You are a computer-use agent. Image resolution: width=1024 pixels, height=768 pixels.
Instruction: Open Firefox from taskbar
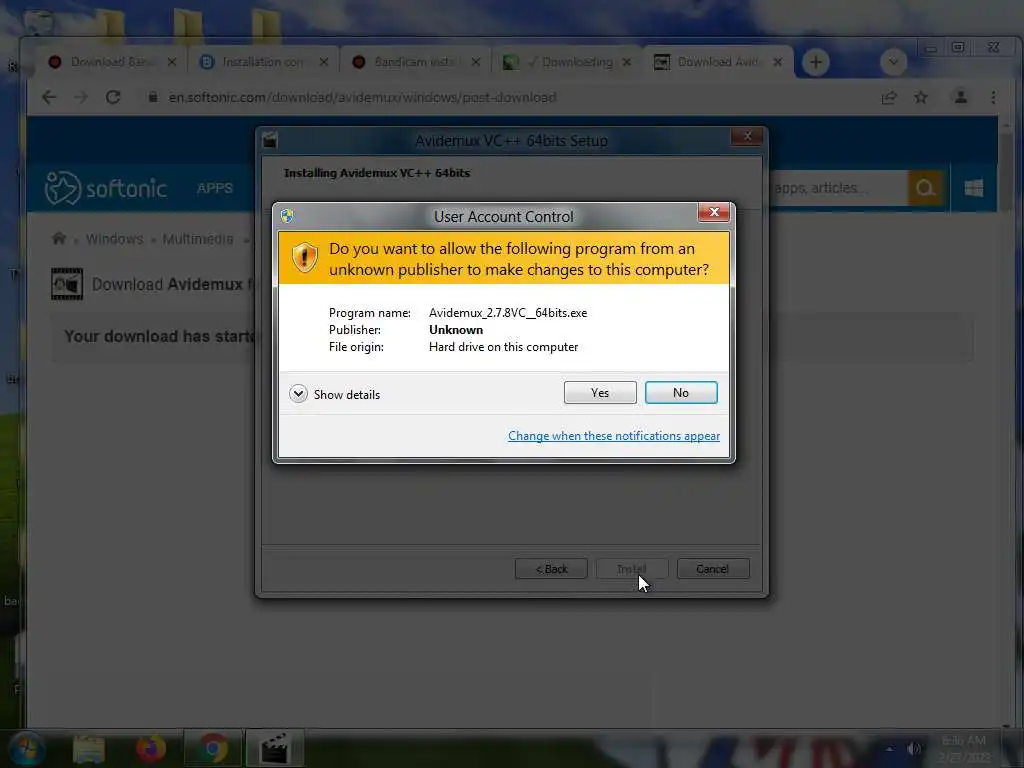151,748
